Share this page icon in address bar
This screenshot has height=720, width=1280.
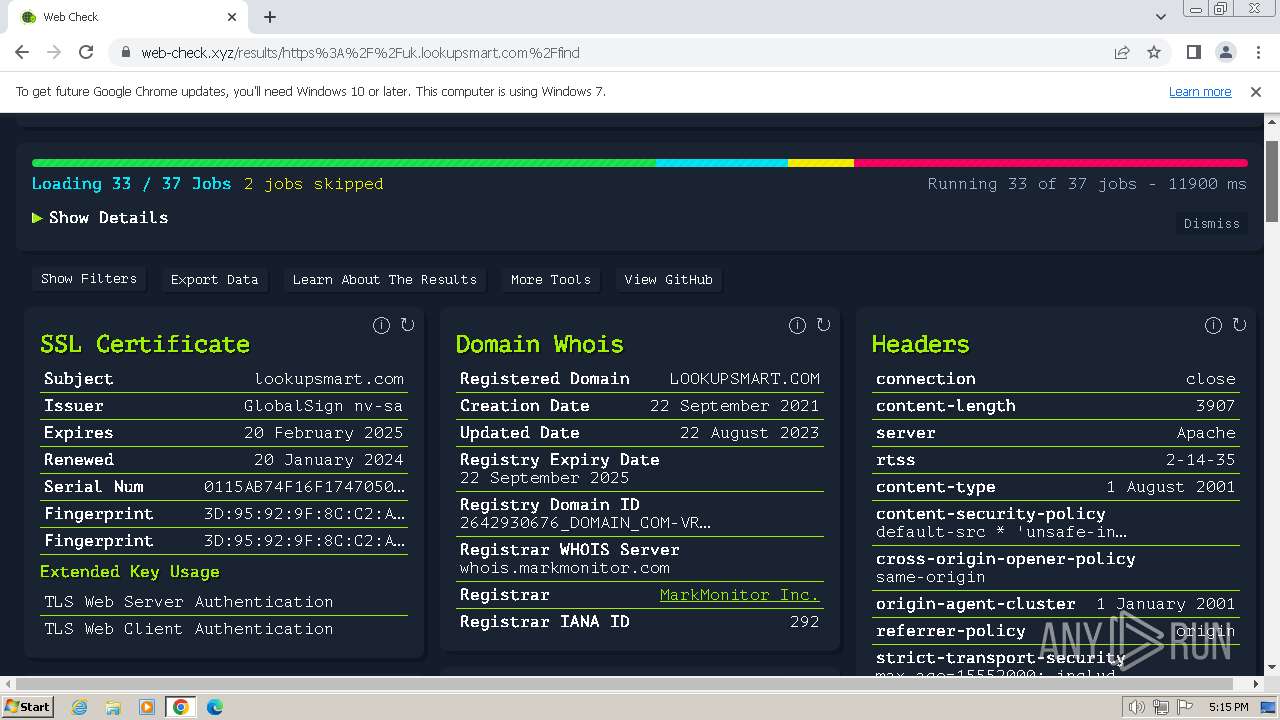[1122, 53]
